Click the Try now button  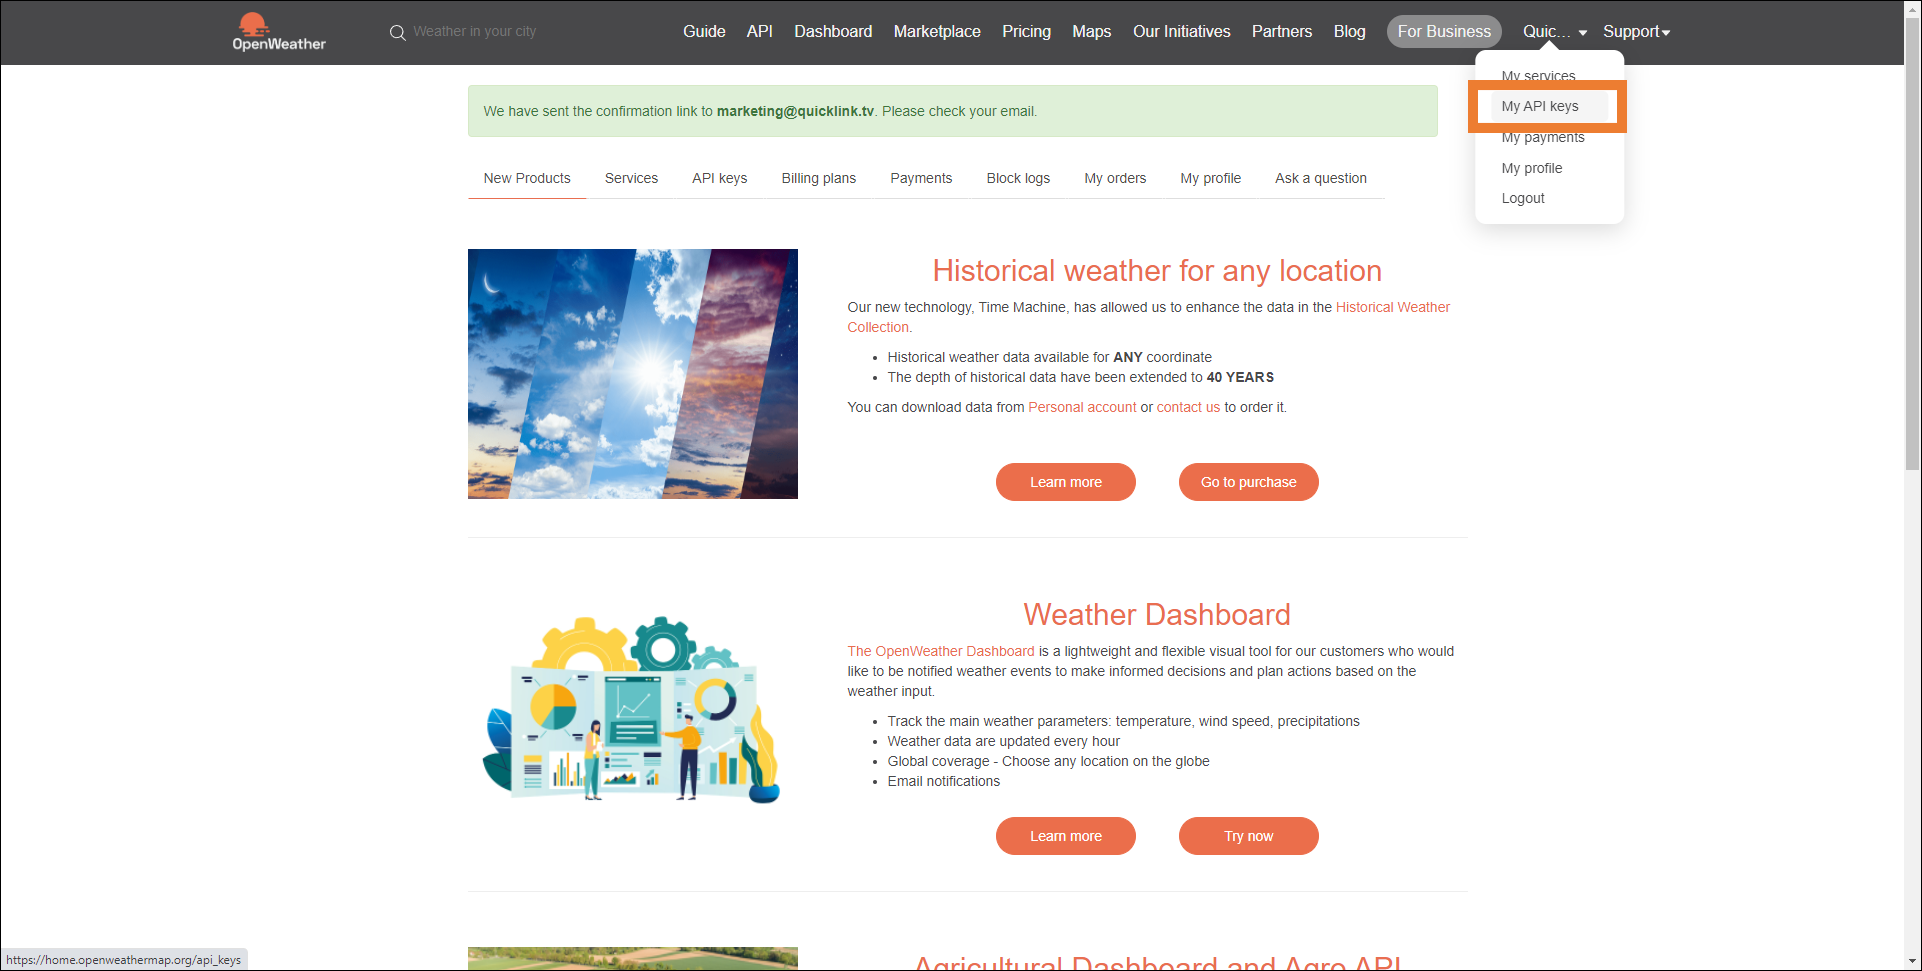[1249, 836]
